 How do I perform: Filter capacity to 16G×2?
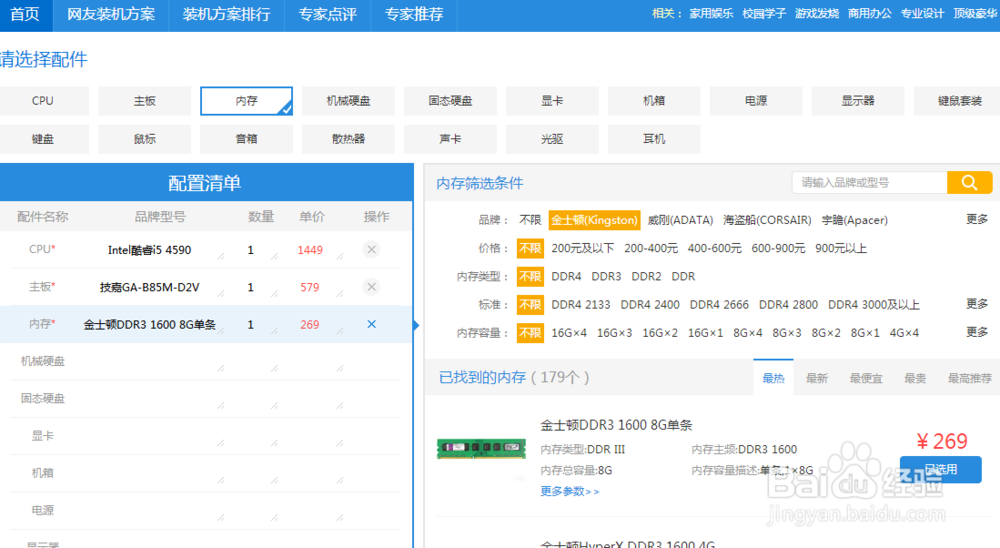[659, 333]
